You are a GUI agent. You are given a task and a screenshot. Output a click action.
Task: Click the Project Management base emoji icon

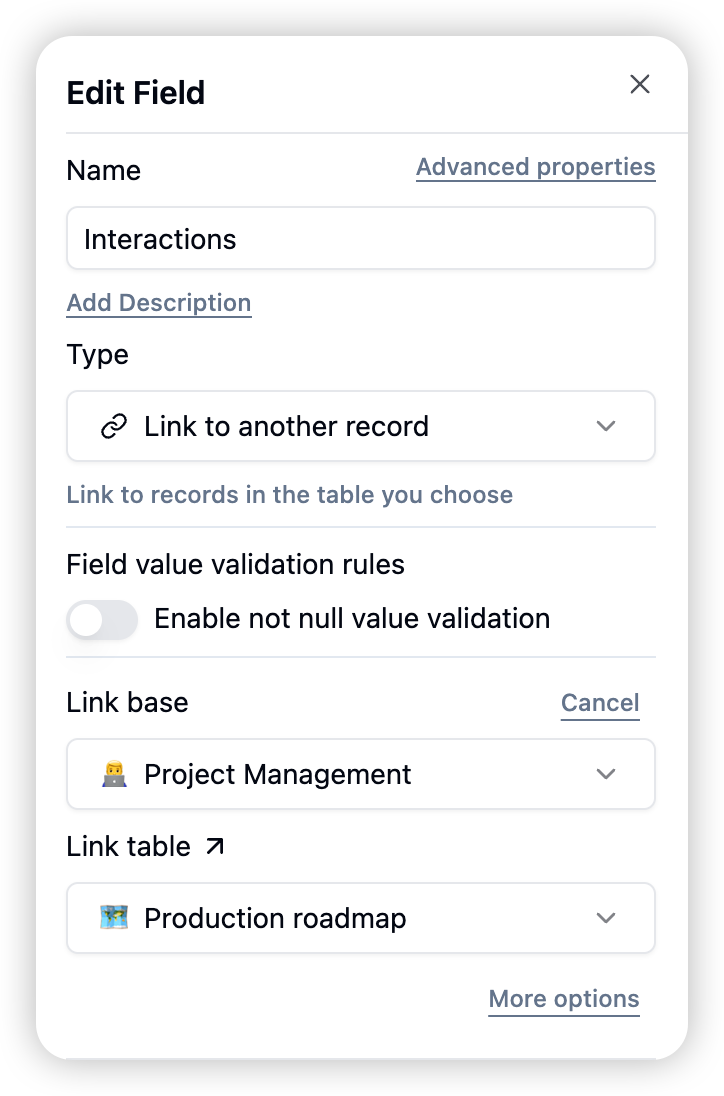114,774
